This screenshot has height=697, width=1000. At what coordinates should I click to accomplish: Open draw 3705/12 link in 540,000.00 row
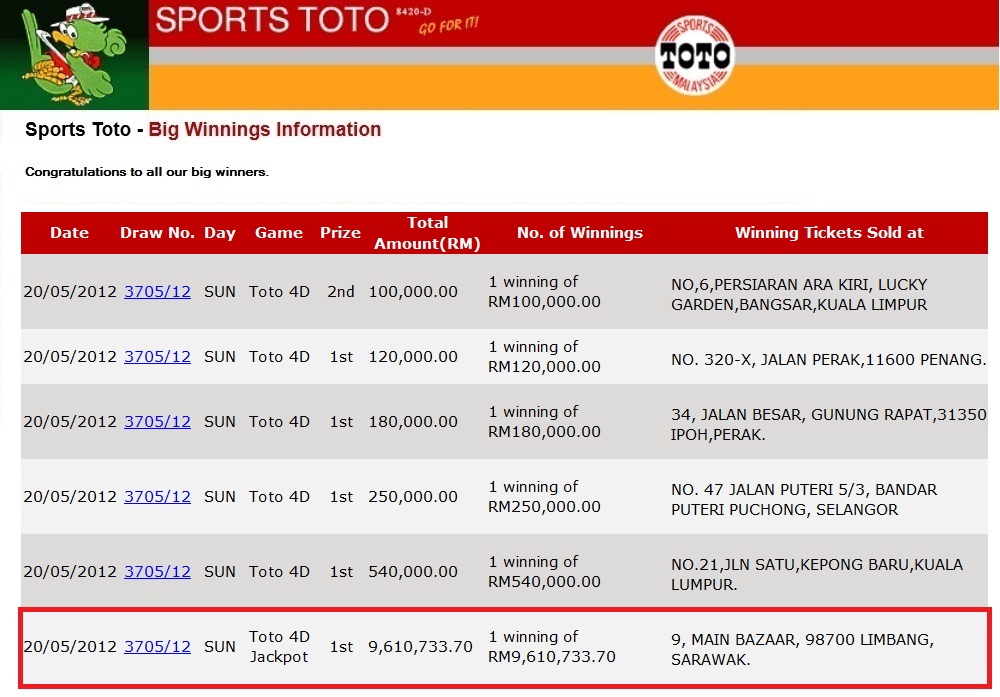coord(157,572)
